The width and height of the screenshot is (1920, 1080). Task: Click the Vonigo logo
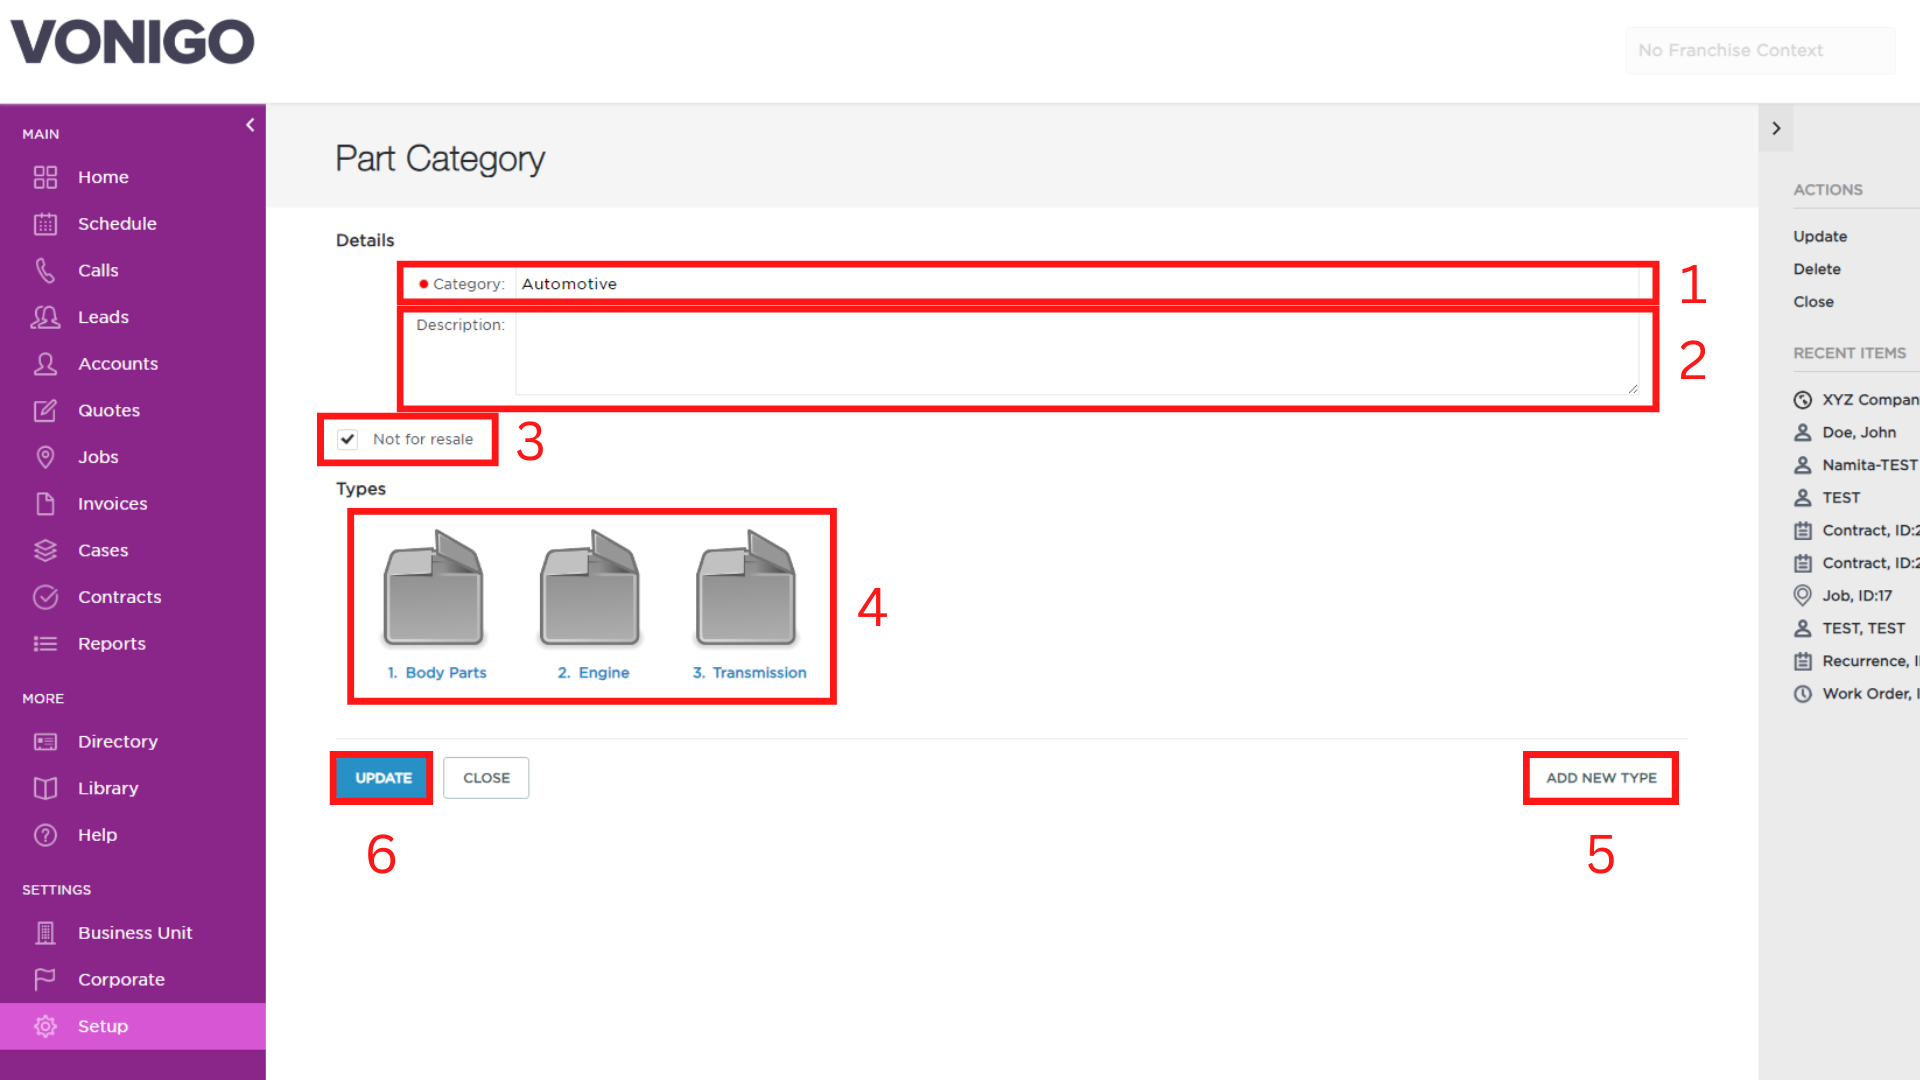[132, 42]
